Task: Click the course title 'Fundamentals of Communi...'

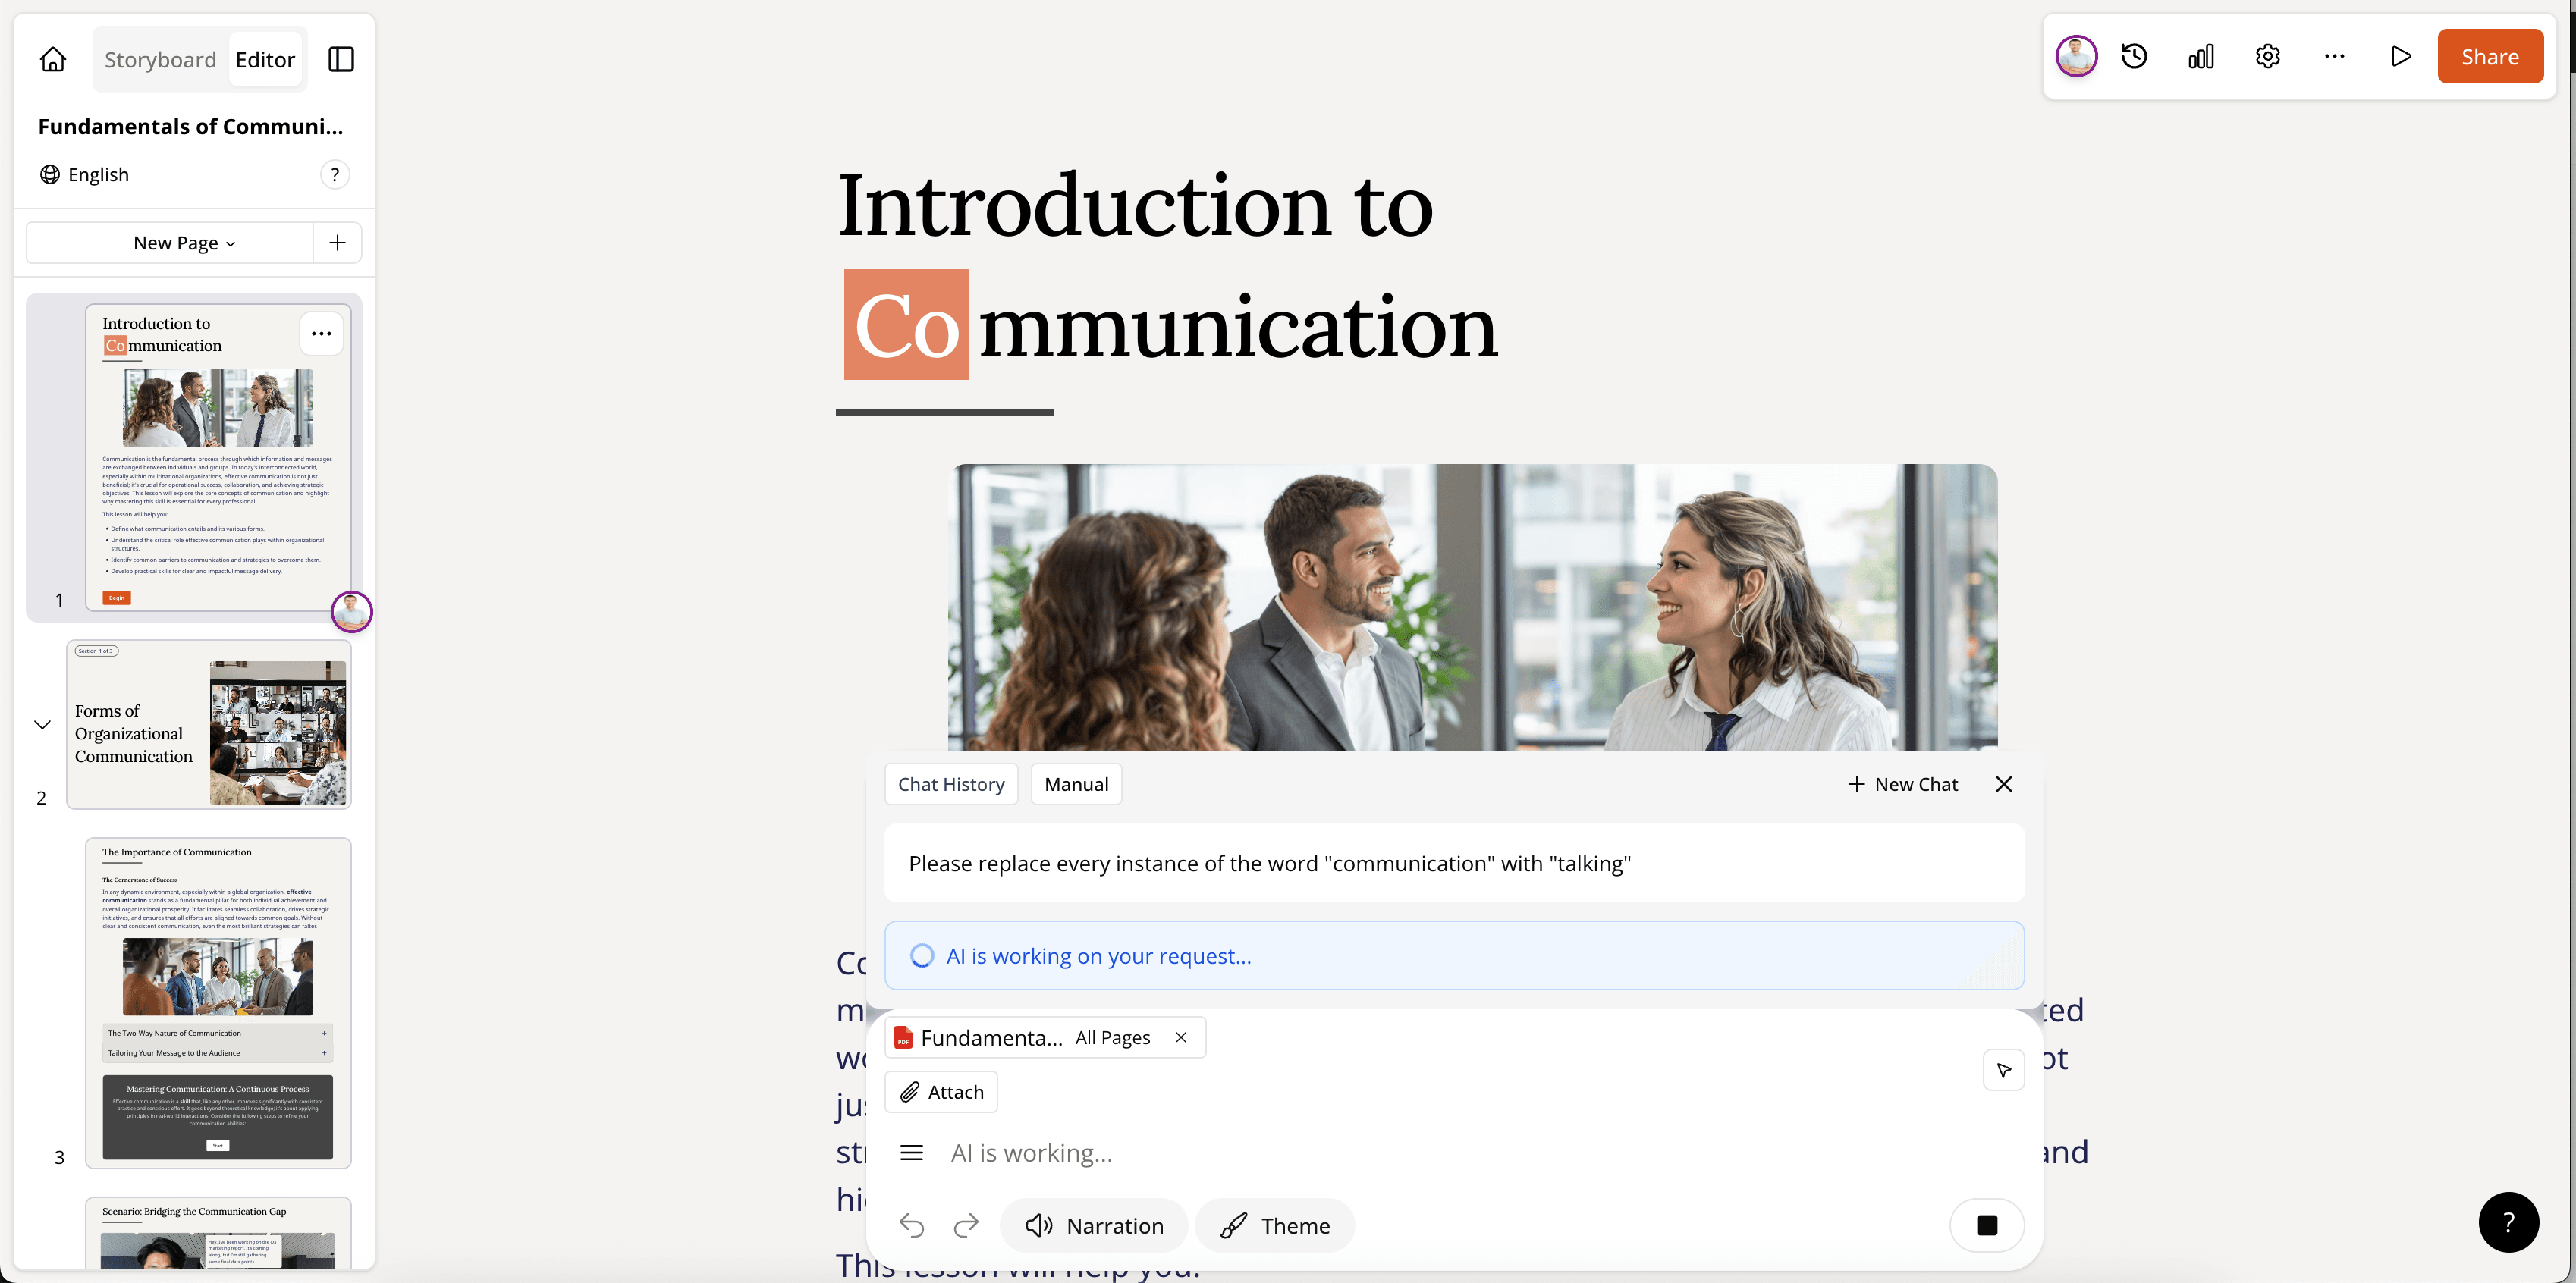Action: coord(190,126)
